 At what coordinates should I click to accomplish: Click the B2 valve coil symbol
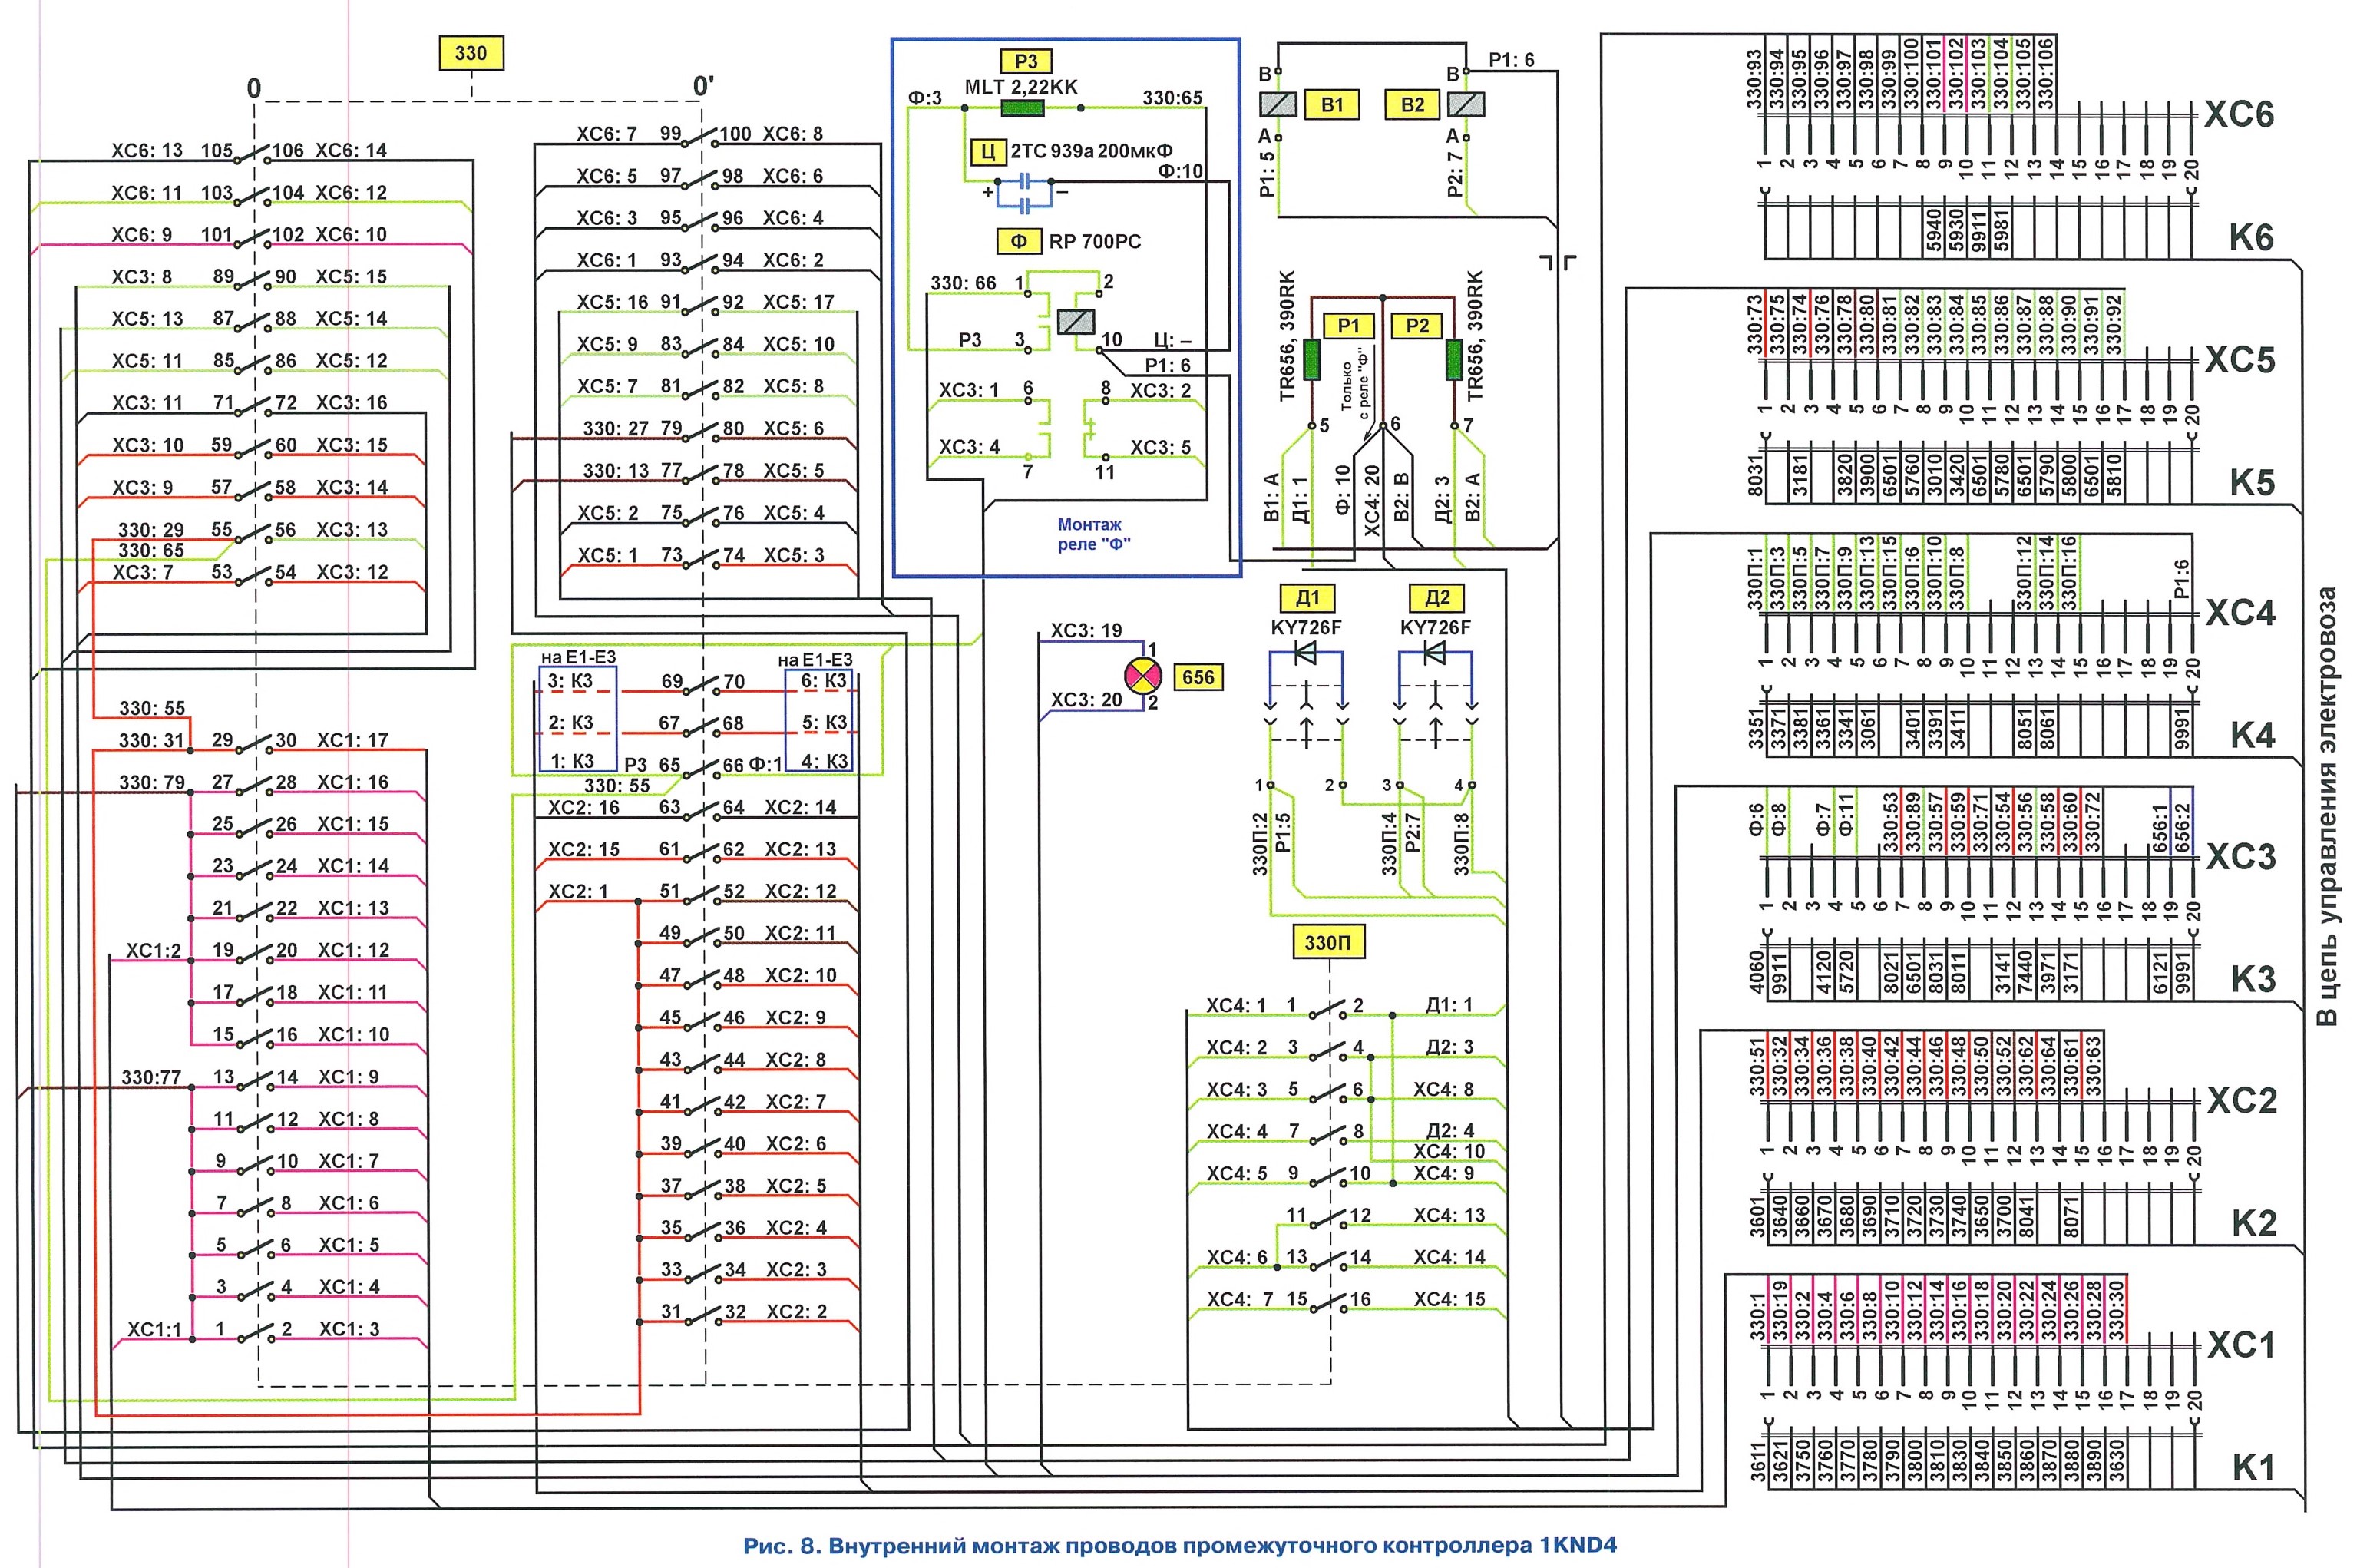(1466, 104)
